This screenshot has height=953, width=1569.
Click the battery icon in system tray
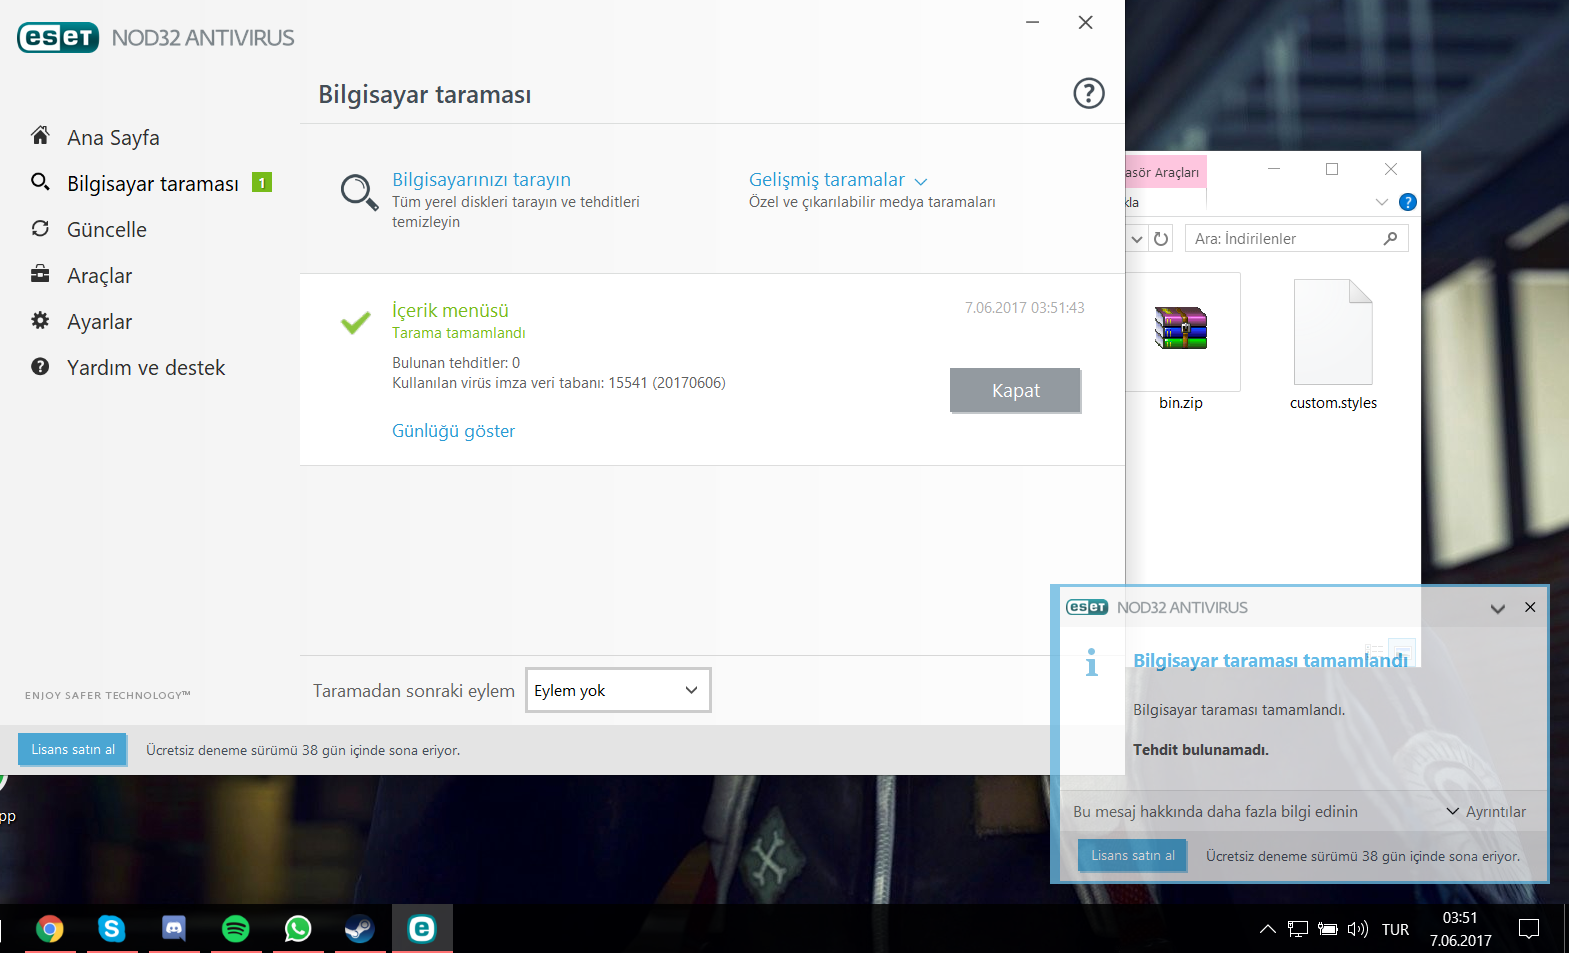[1328, 929]
